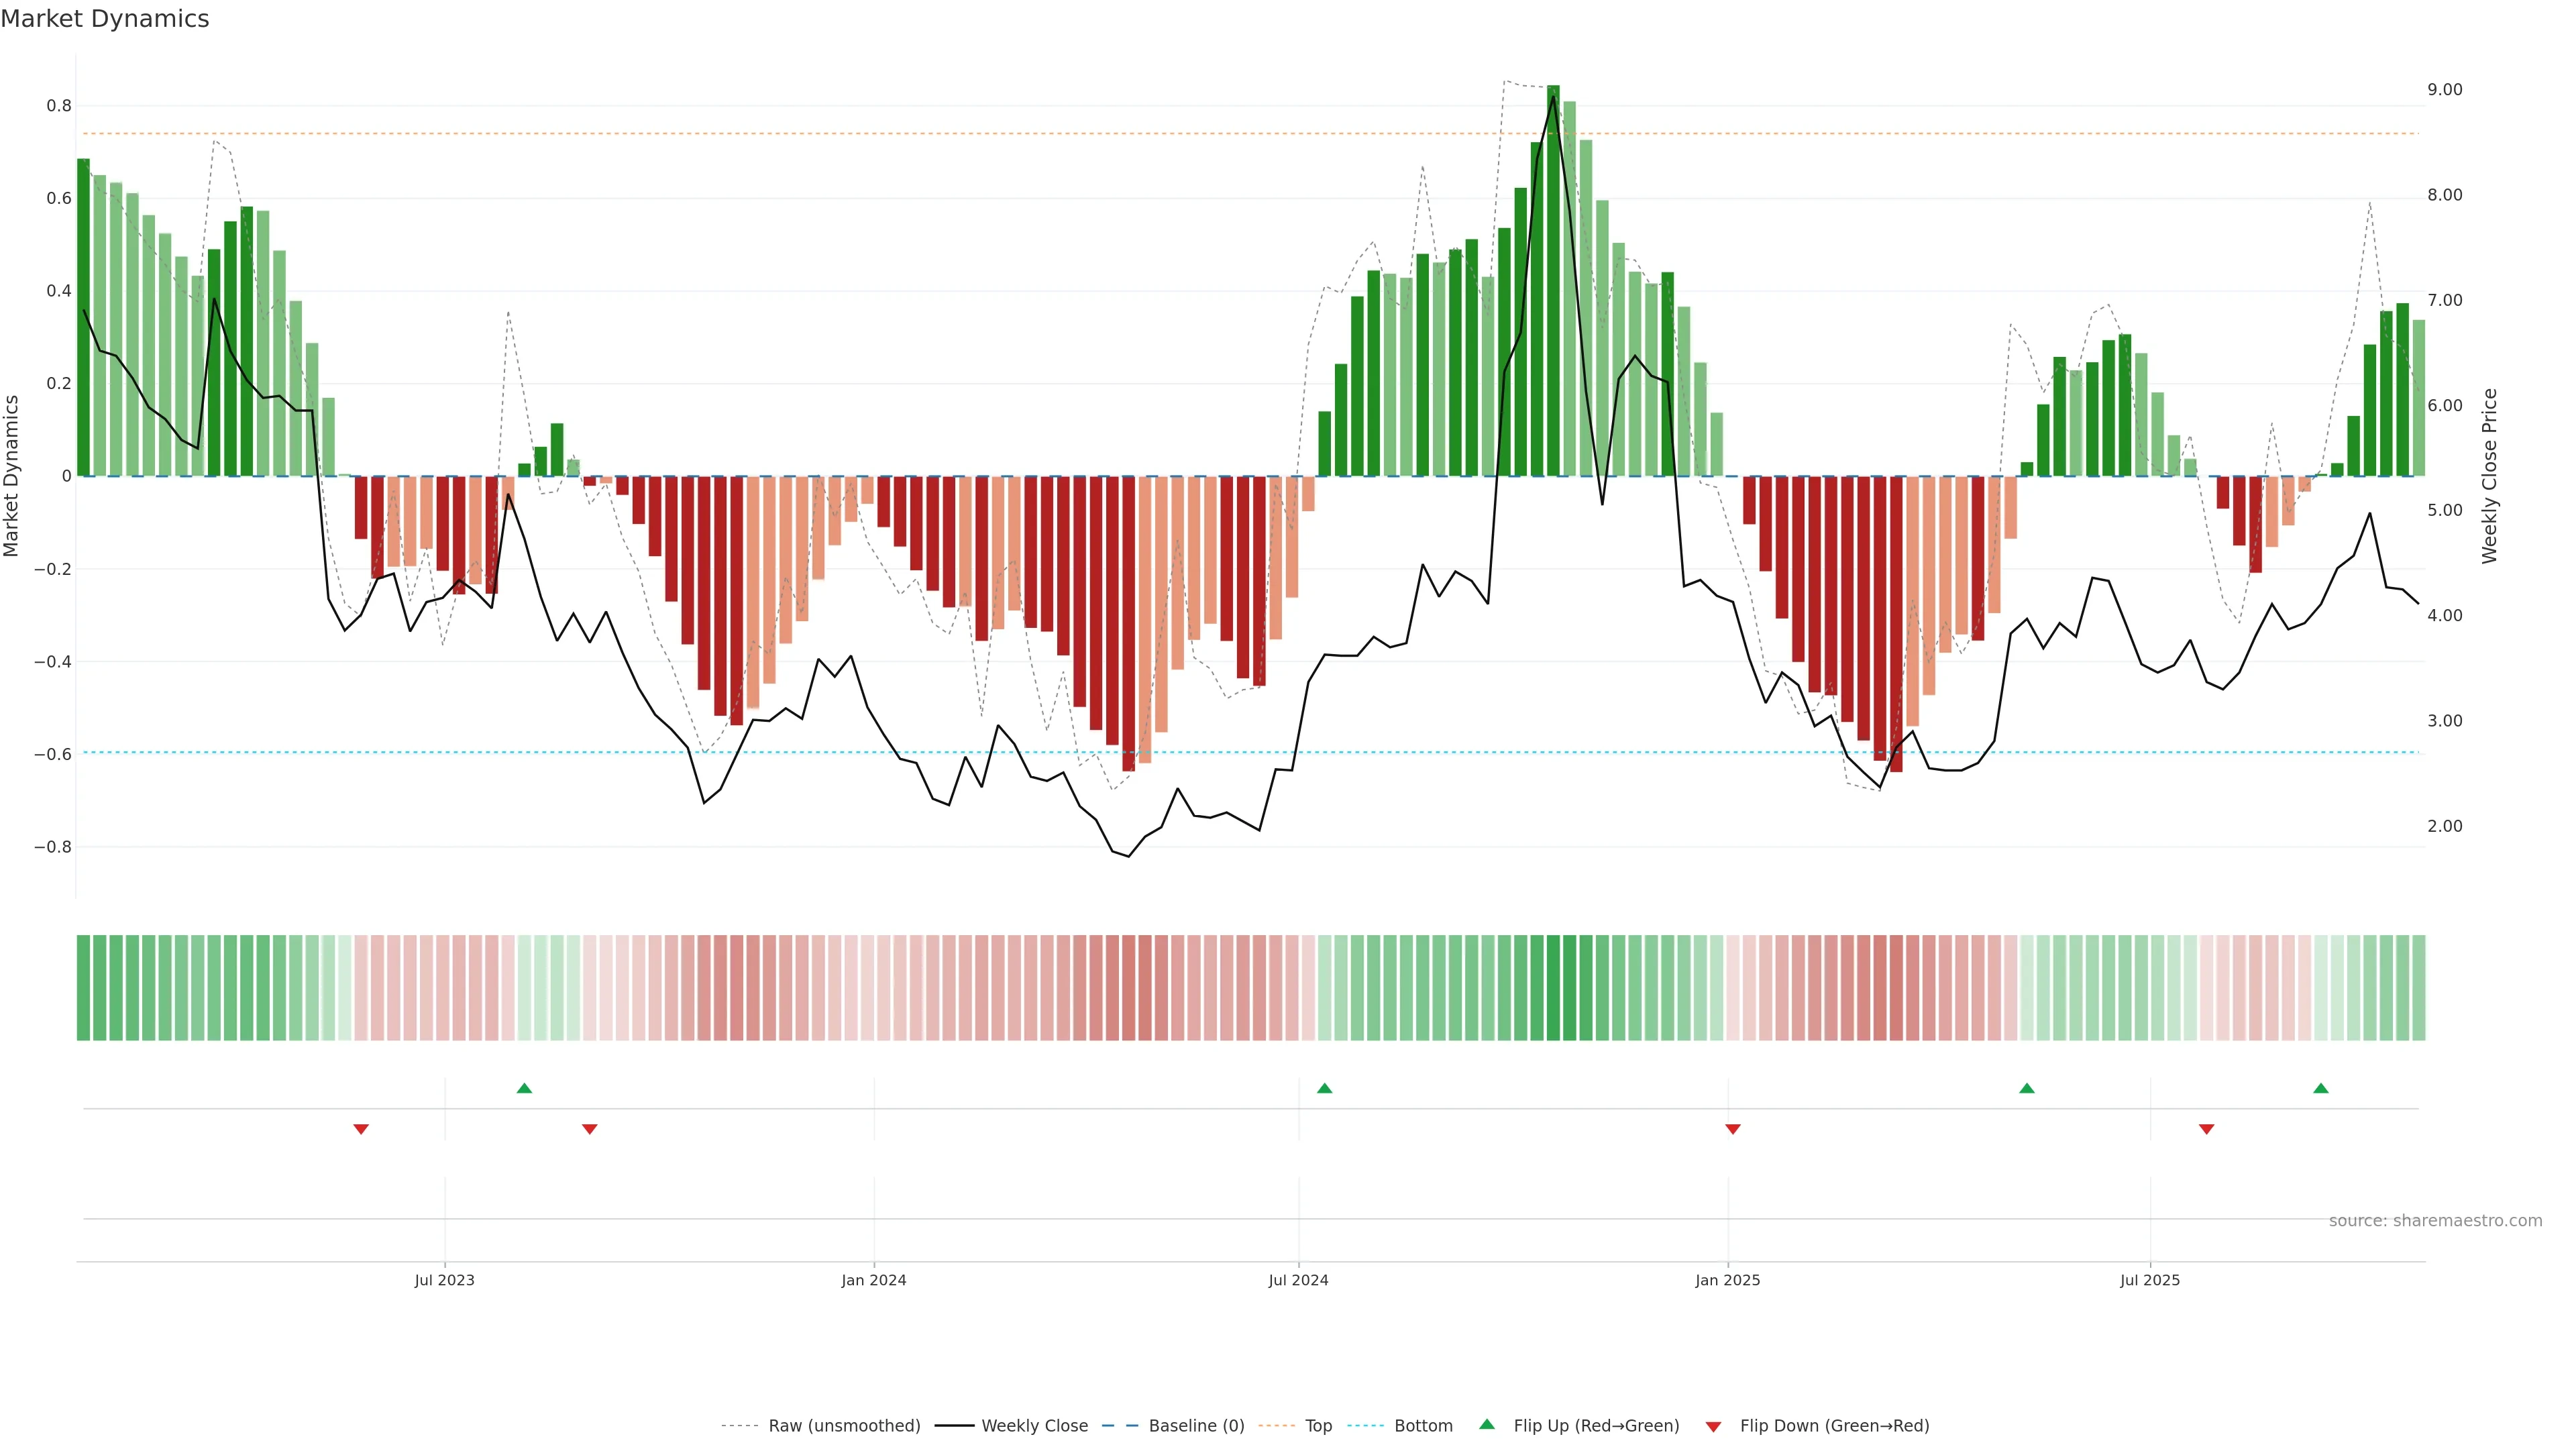
Task: Toggle the Baseline (0) legend entry
Action: coord(1196,1426)
